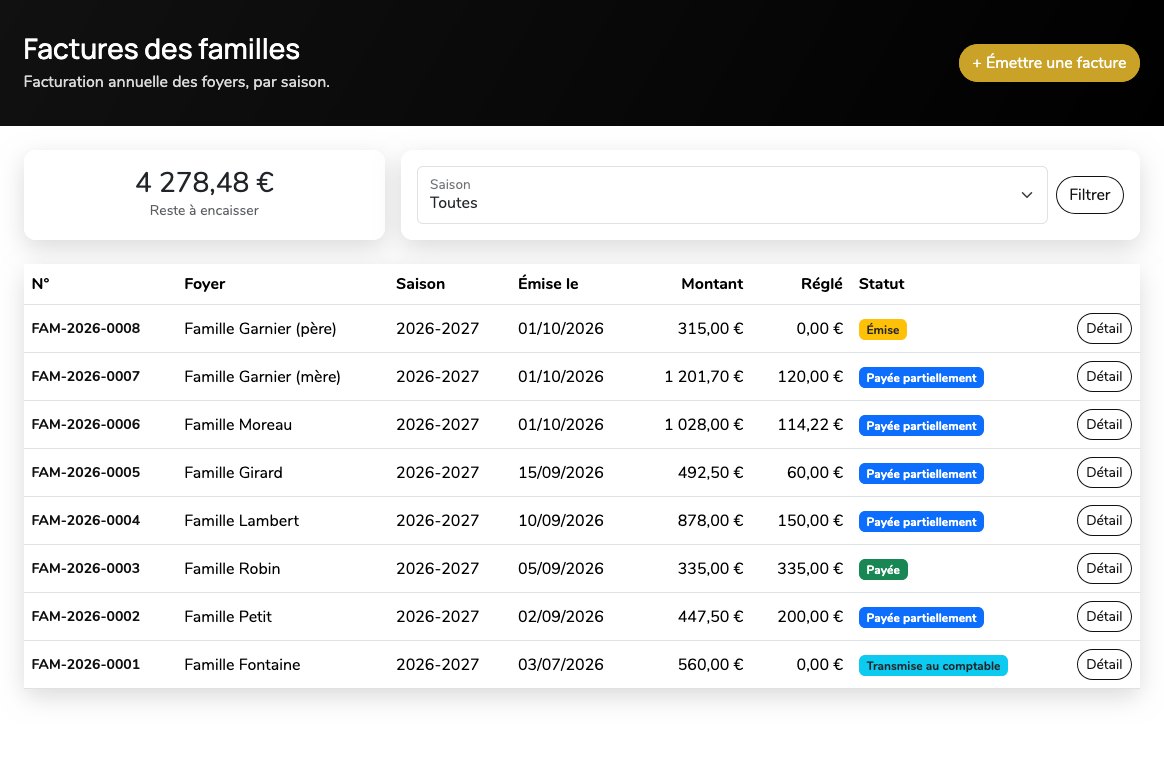Open Détail for Famille Petit
This screenshot has width=1164, height=761.
[1104, 616]
